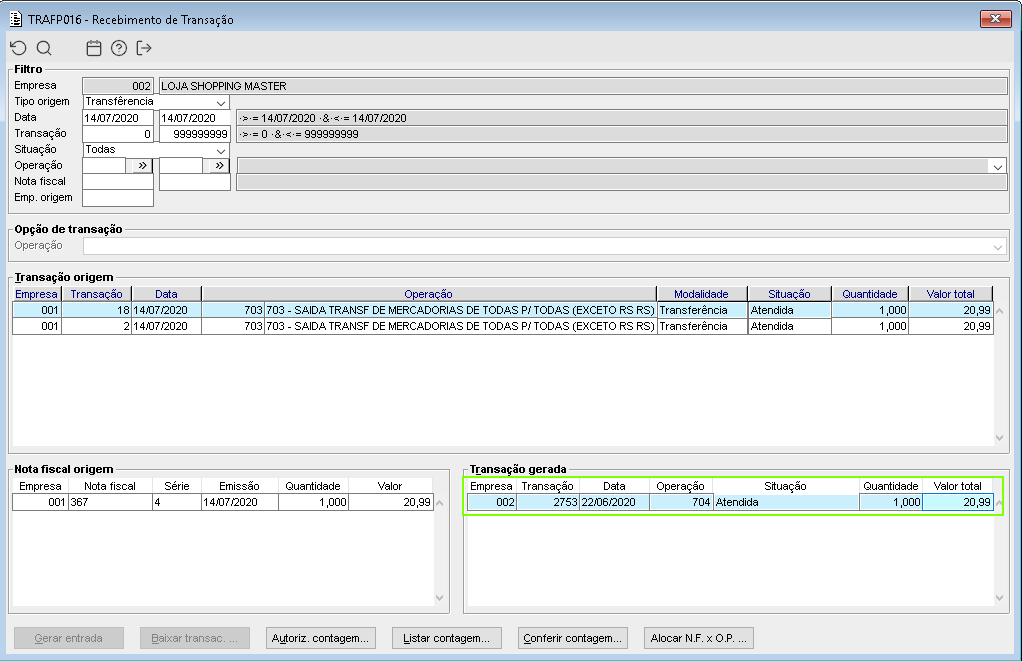Image resolution: width=1022 pixels, height=661 pixels.
Task: Click the Emp. origem input field
Action: [x=118, y=198]
